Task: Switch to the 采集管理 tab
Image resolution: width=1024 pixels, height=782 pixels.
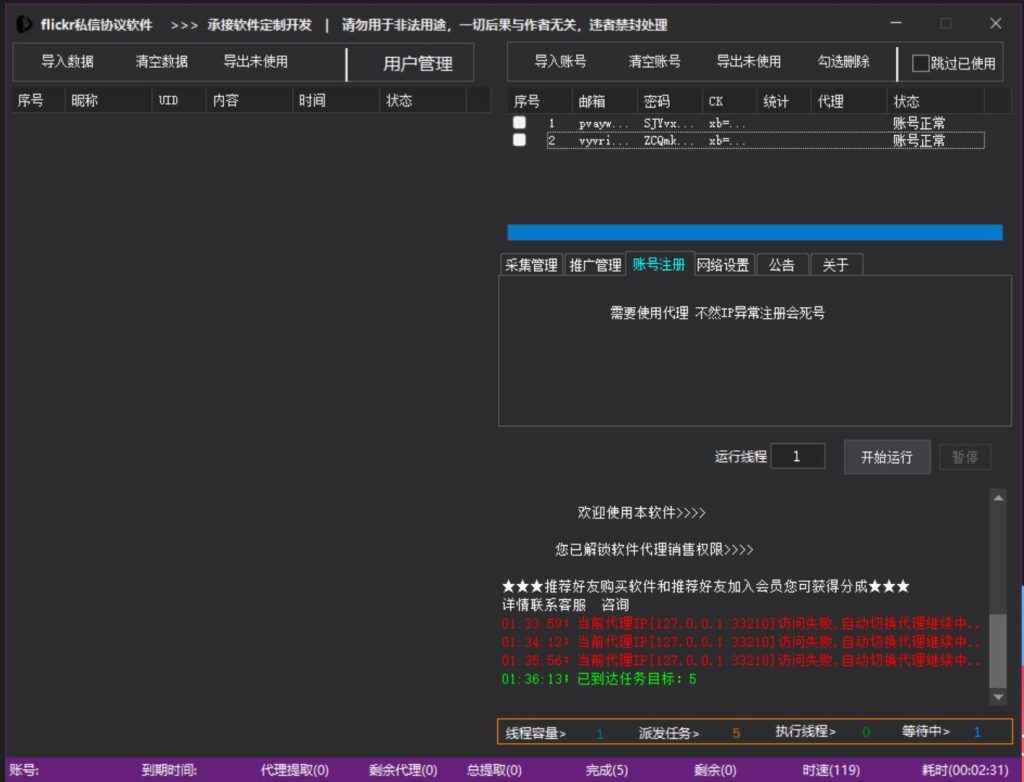Action: [x=531, y=265]
